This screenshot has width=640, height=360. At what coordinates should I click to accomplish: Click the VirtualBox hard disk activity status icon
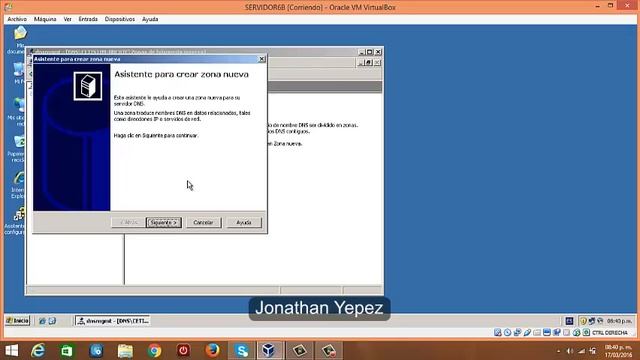click(x=498, y=333)
